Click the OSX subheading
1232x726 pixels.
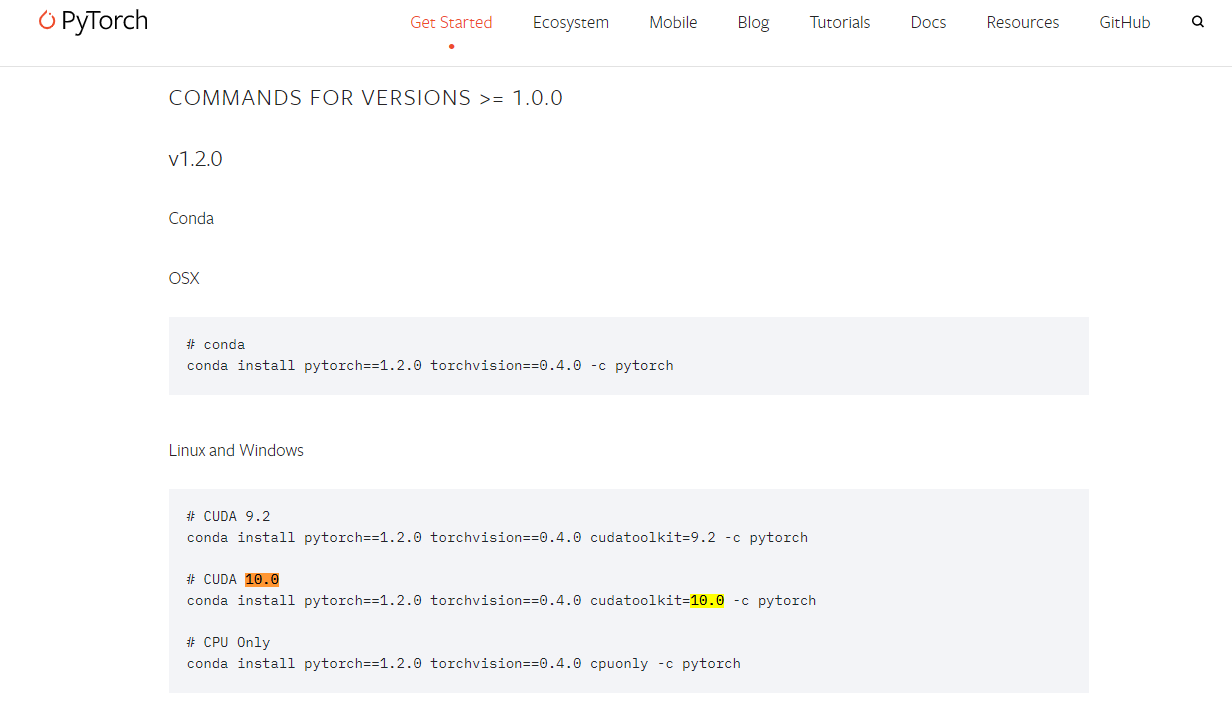tap(184, 278)
